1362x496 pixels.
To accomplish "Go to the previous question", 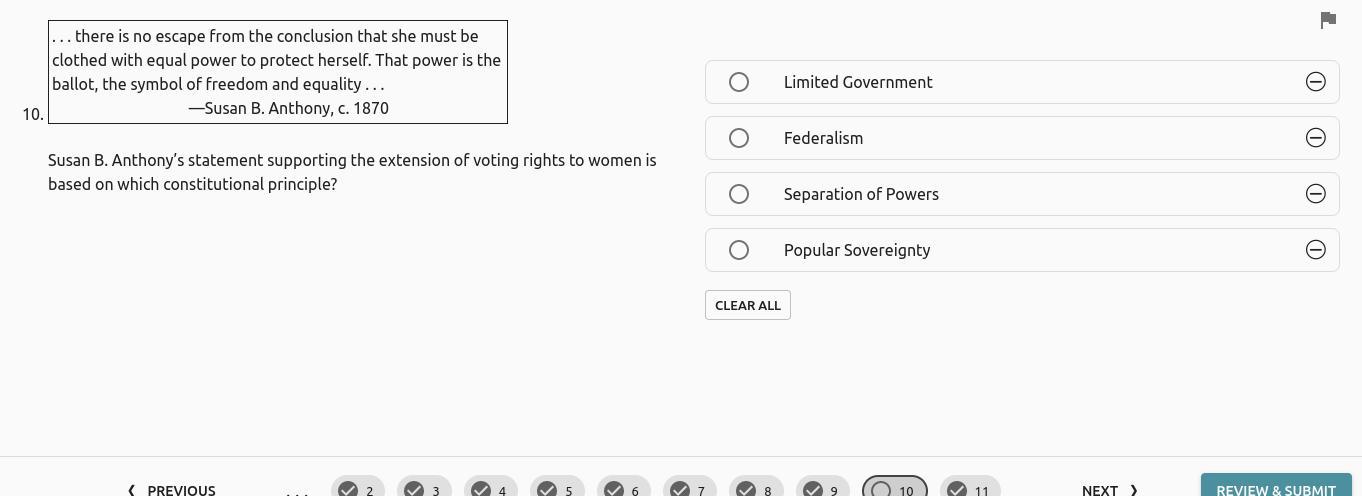I will [172, 489].
